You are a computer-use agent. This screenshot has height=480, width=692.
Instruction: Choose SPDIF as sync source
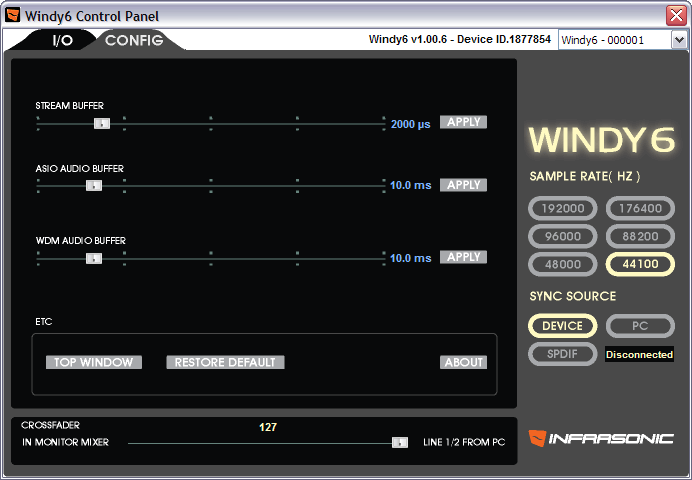coord(563,354)
